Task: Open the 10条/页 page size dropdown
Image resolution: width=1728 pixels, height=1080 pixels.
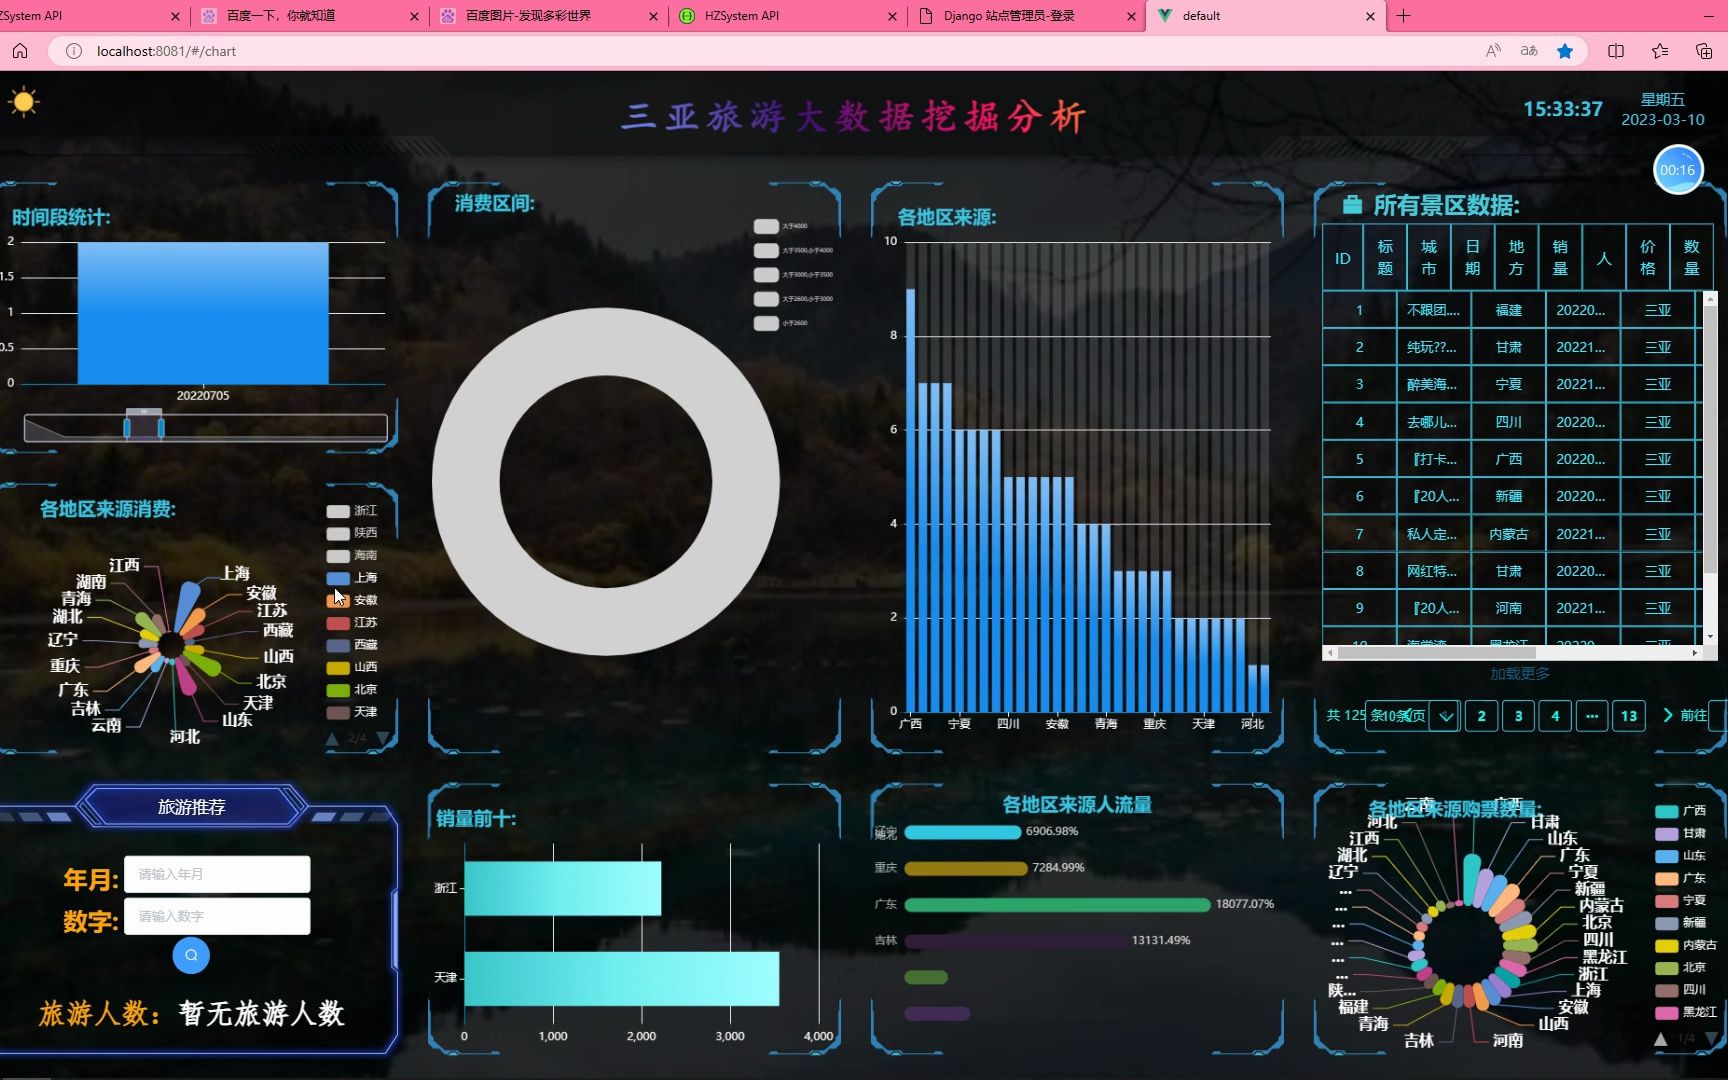Action: point(1412,715)
